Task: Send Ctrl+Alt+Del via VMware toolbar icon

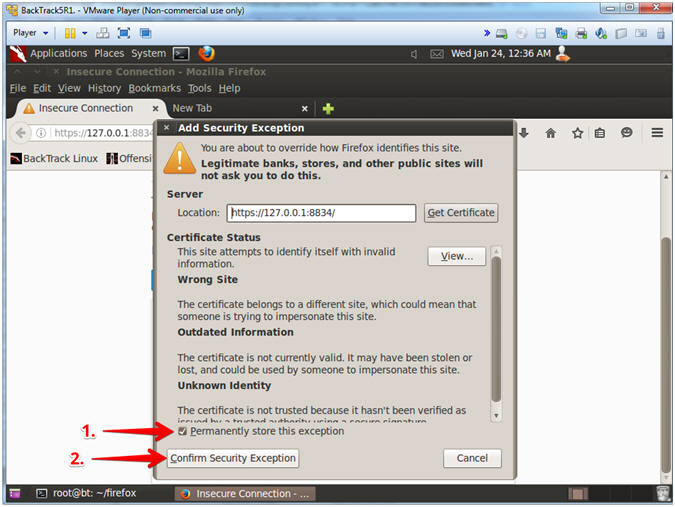Action: point(102,33)
